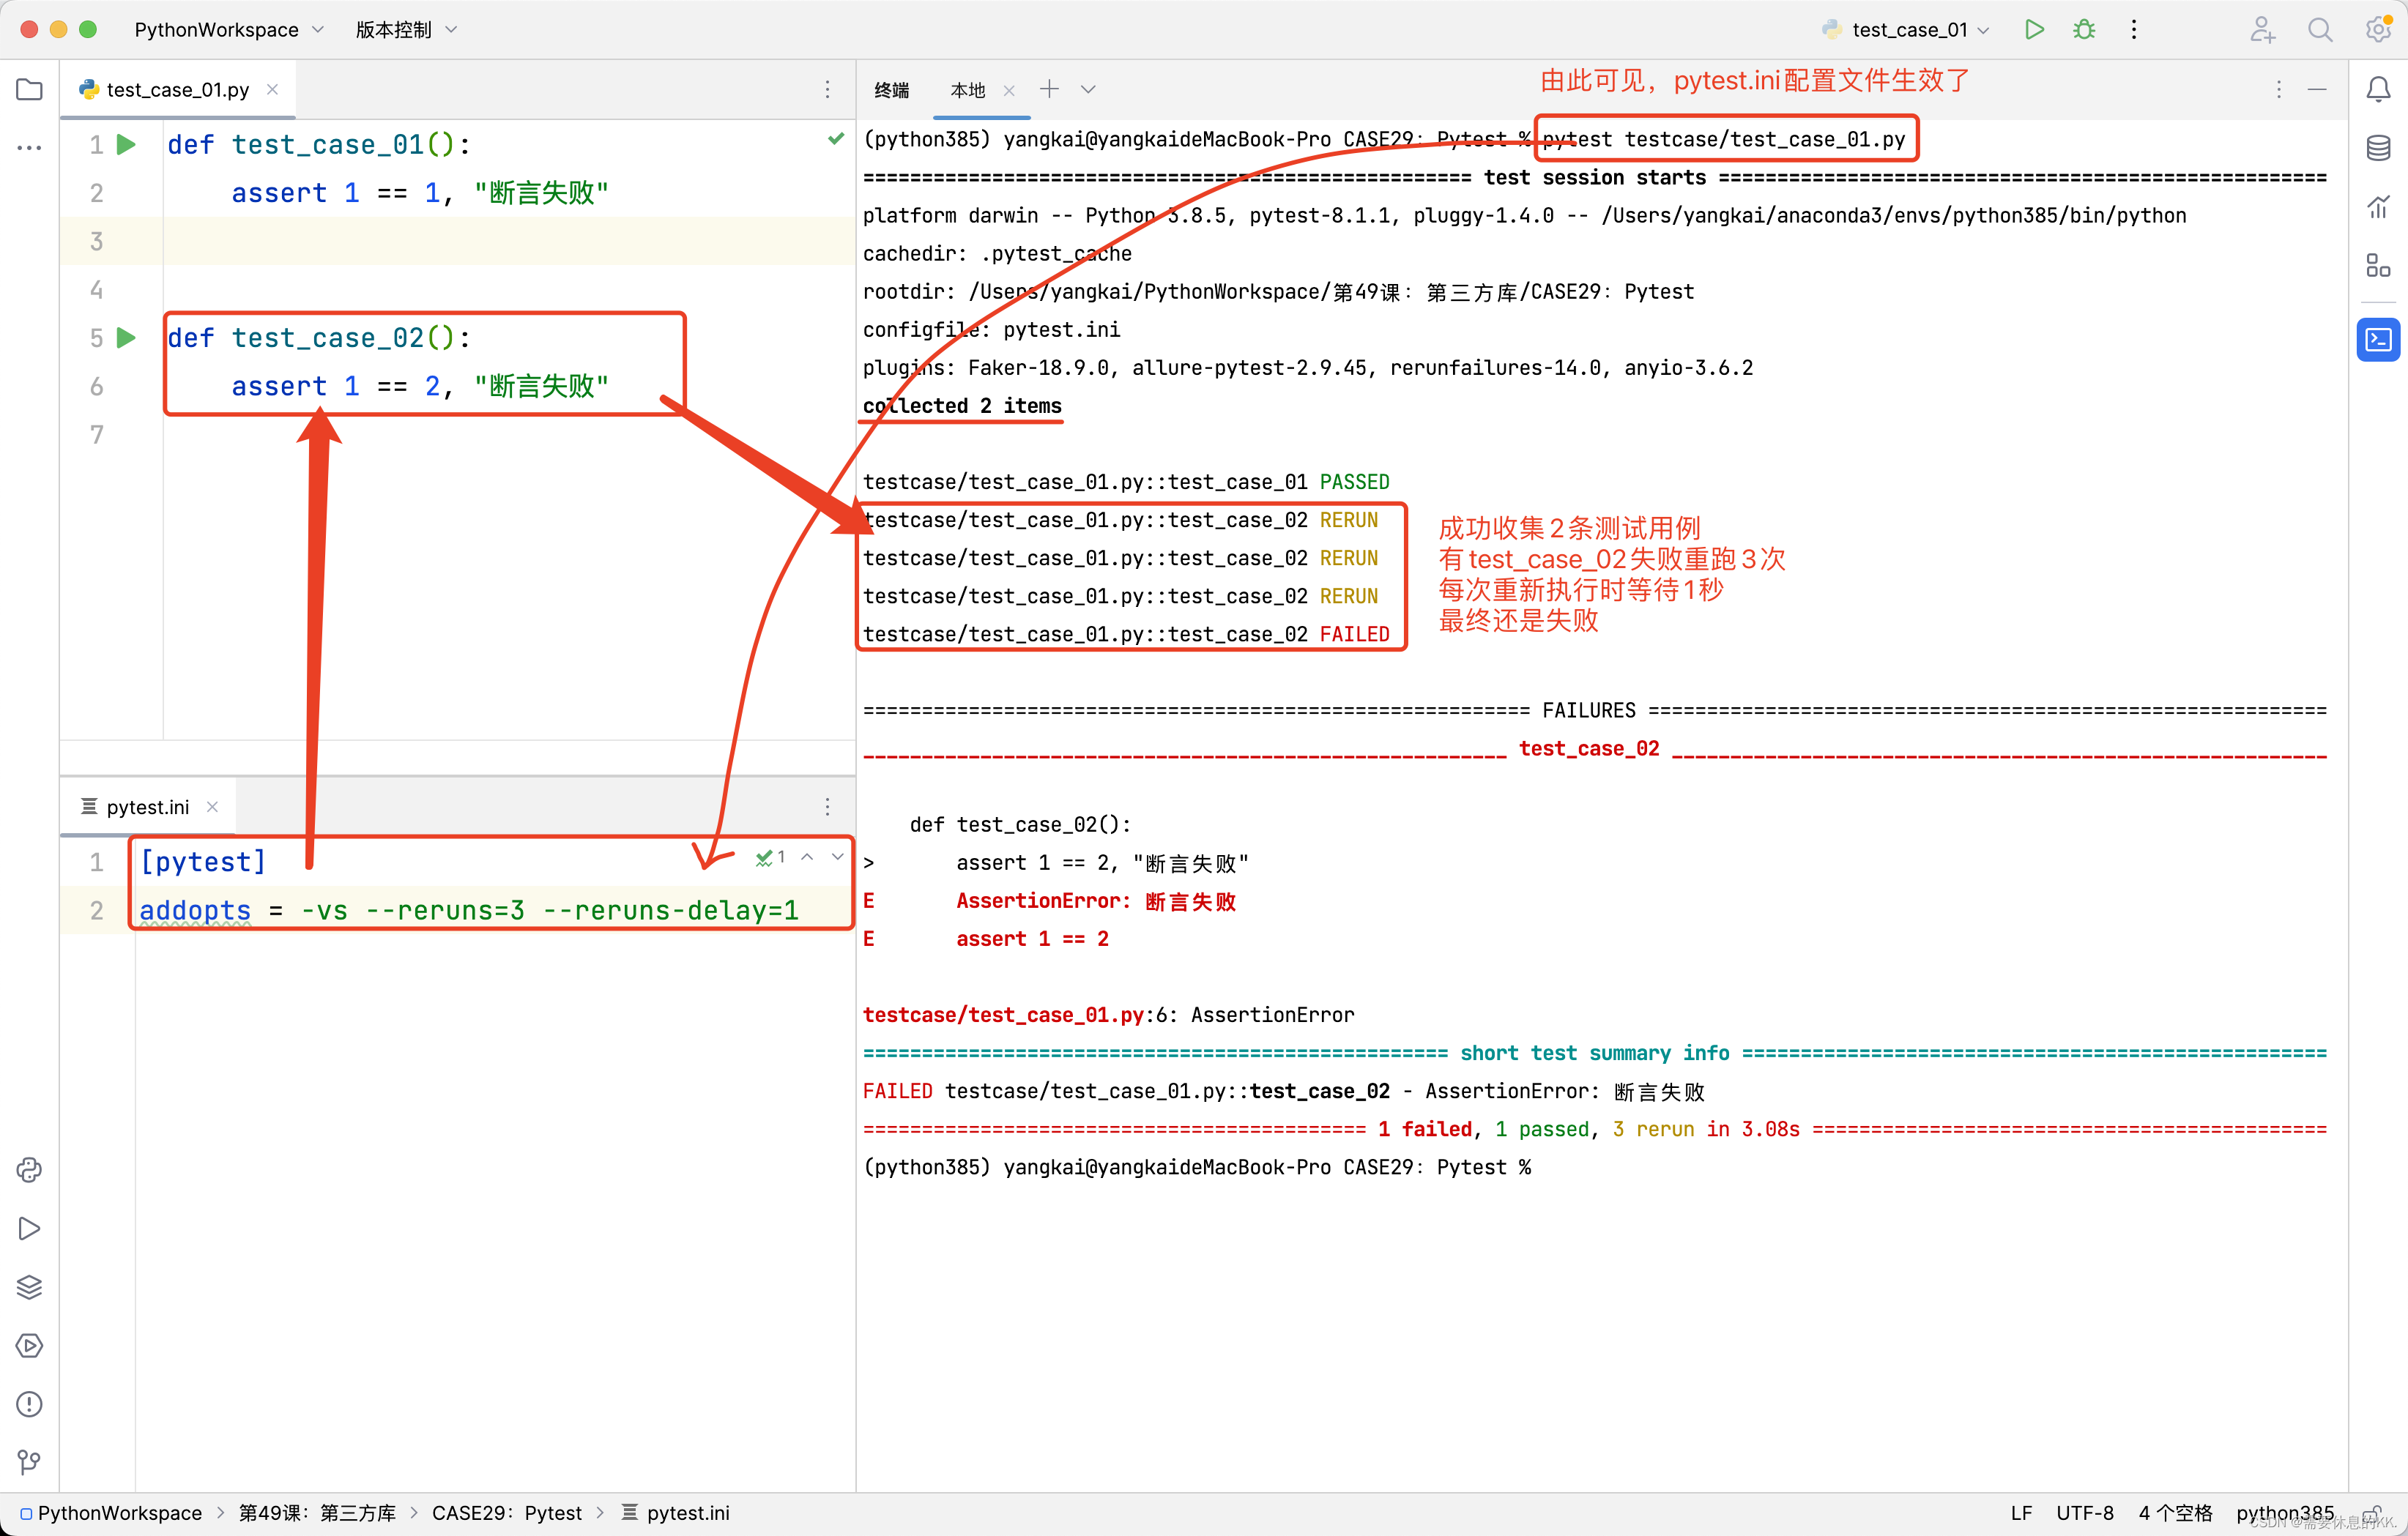This screenshot has width=2408, height=1536.
Task: Switch to the test_case_01.py editor tab
Action: (177, 89)
